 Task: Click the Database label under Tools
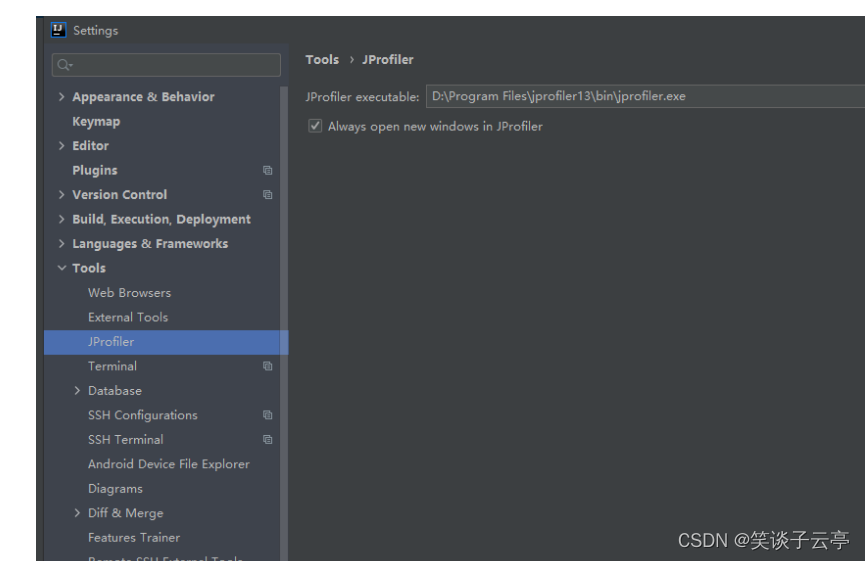[x=115, y=391]
